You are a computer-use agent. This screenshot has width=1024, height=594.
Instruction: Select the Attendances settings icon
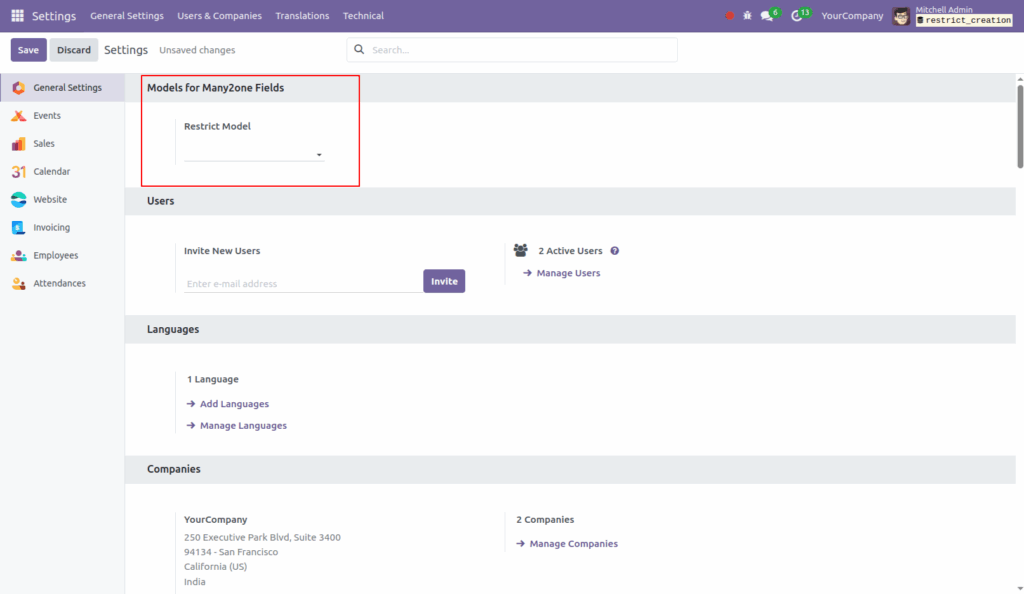click(18, 283)
